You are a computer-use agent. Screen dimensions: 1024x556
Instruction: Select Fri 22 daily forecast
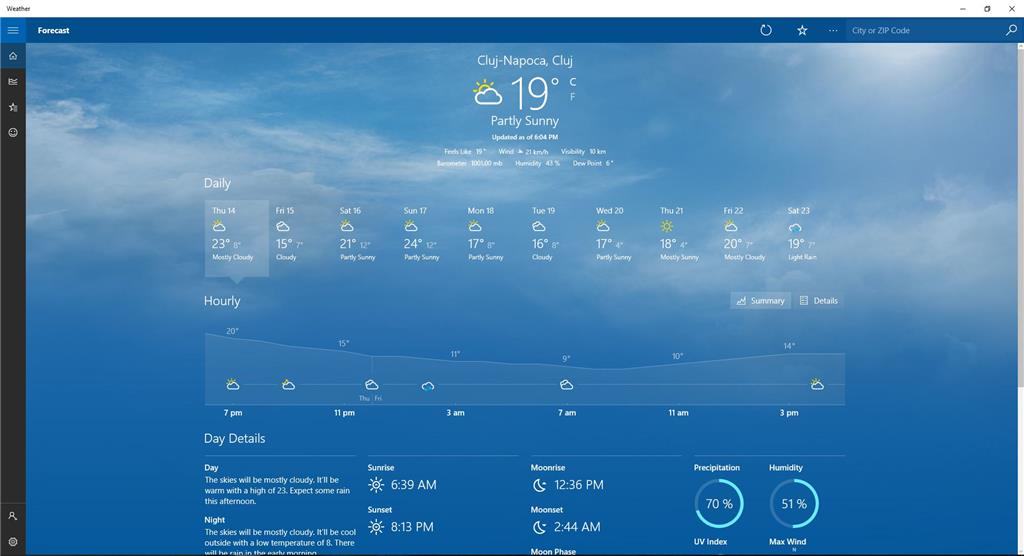coord(748,238)
